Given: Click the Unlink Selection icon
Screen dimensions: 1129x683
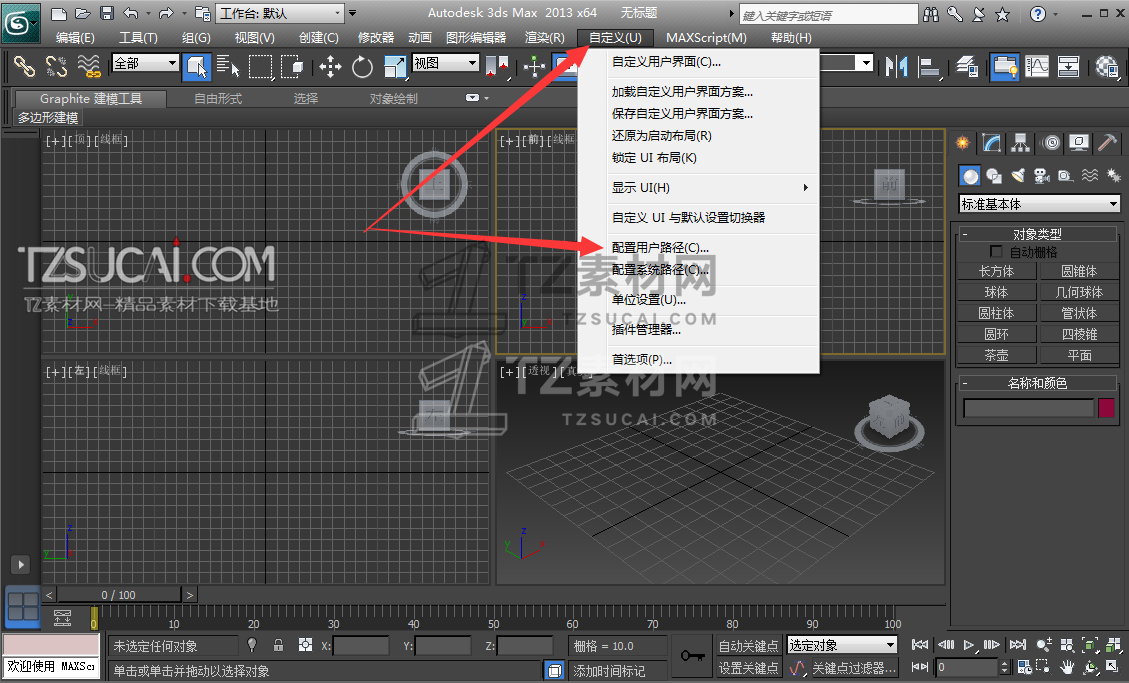Looking at the screenshot, I should pos(56,67).
